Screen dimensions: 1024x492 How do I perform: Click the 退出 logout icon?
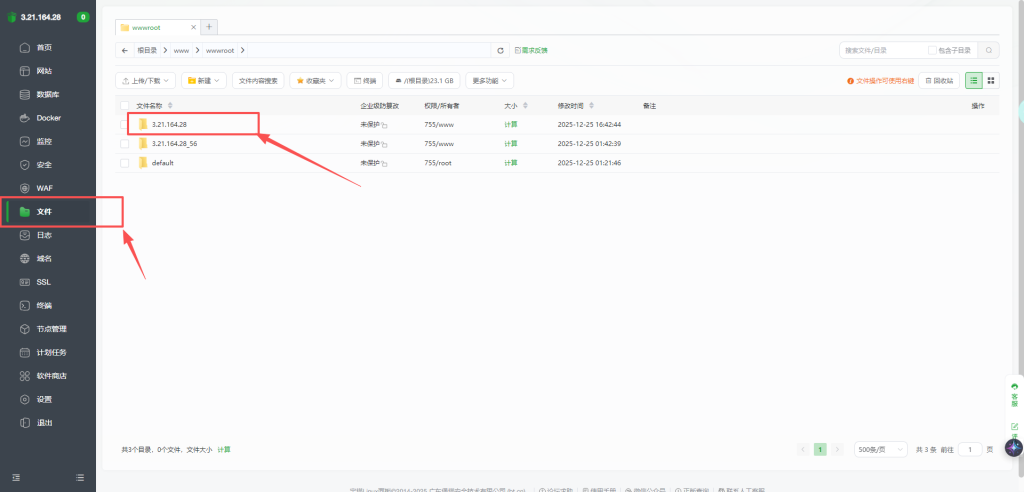pos(25,423)
